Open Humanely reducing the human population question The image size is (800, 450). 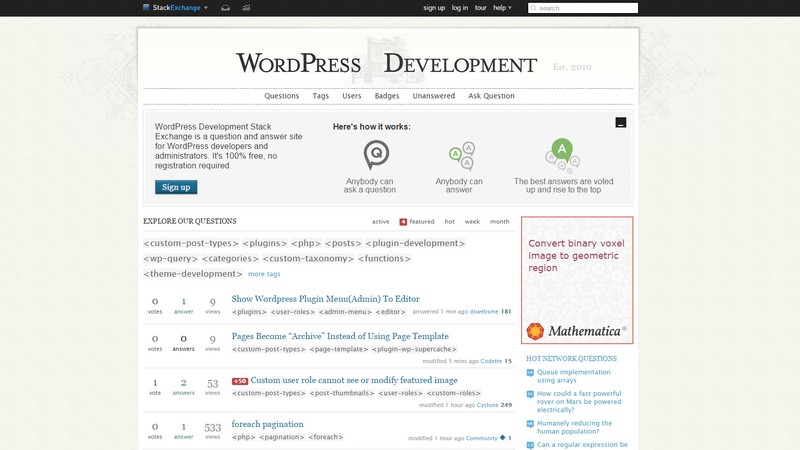pos(574,427)
